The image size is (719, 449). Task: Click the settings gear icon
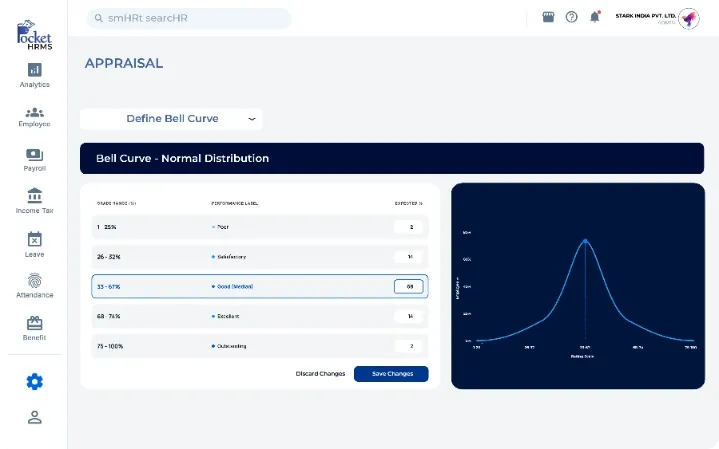point(35,381)
